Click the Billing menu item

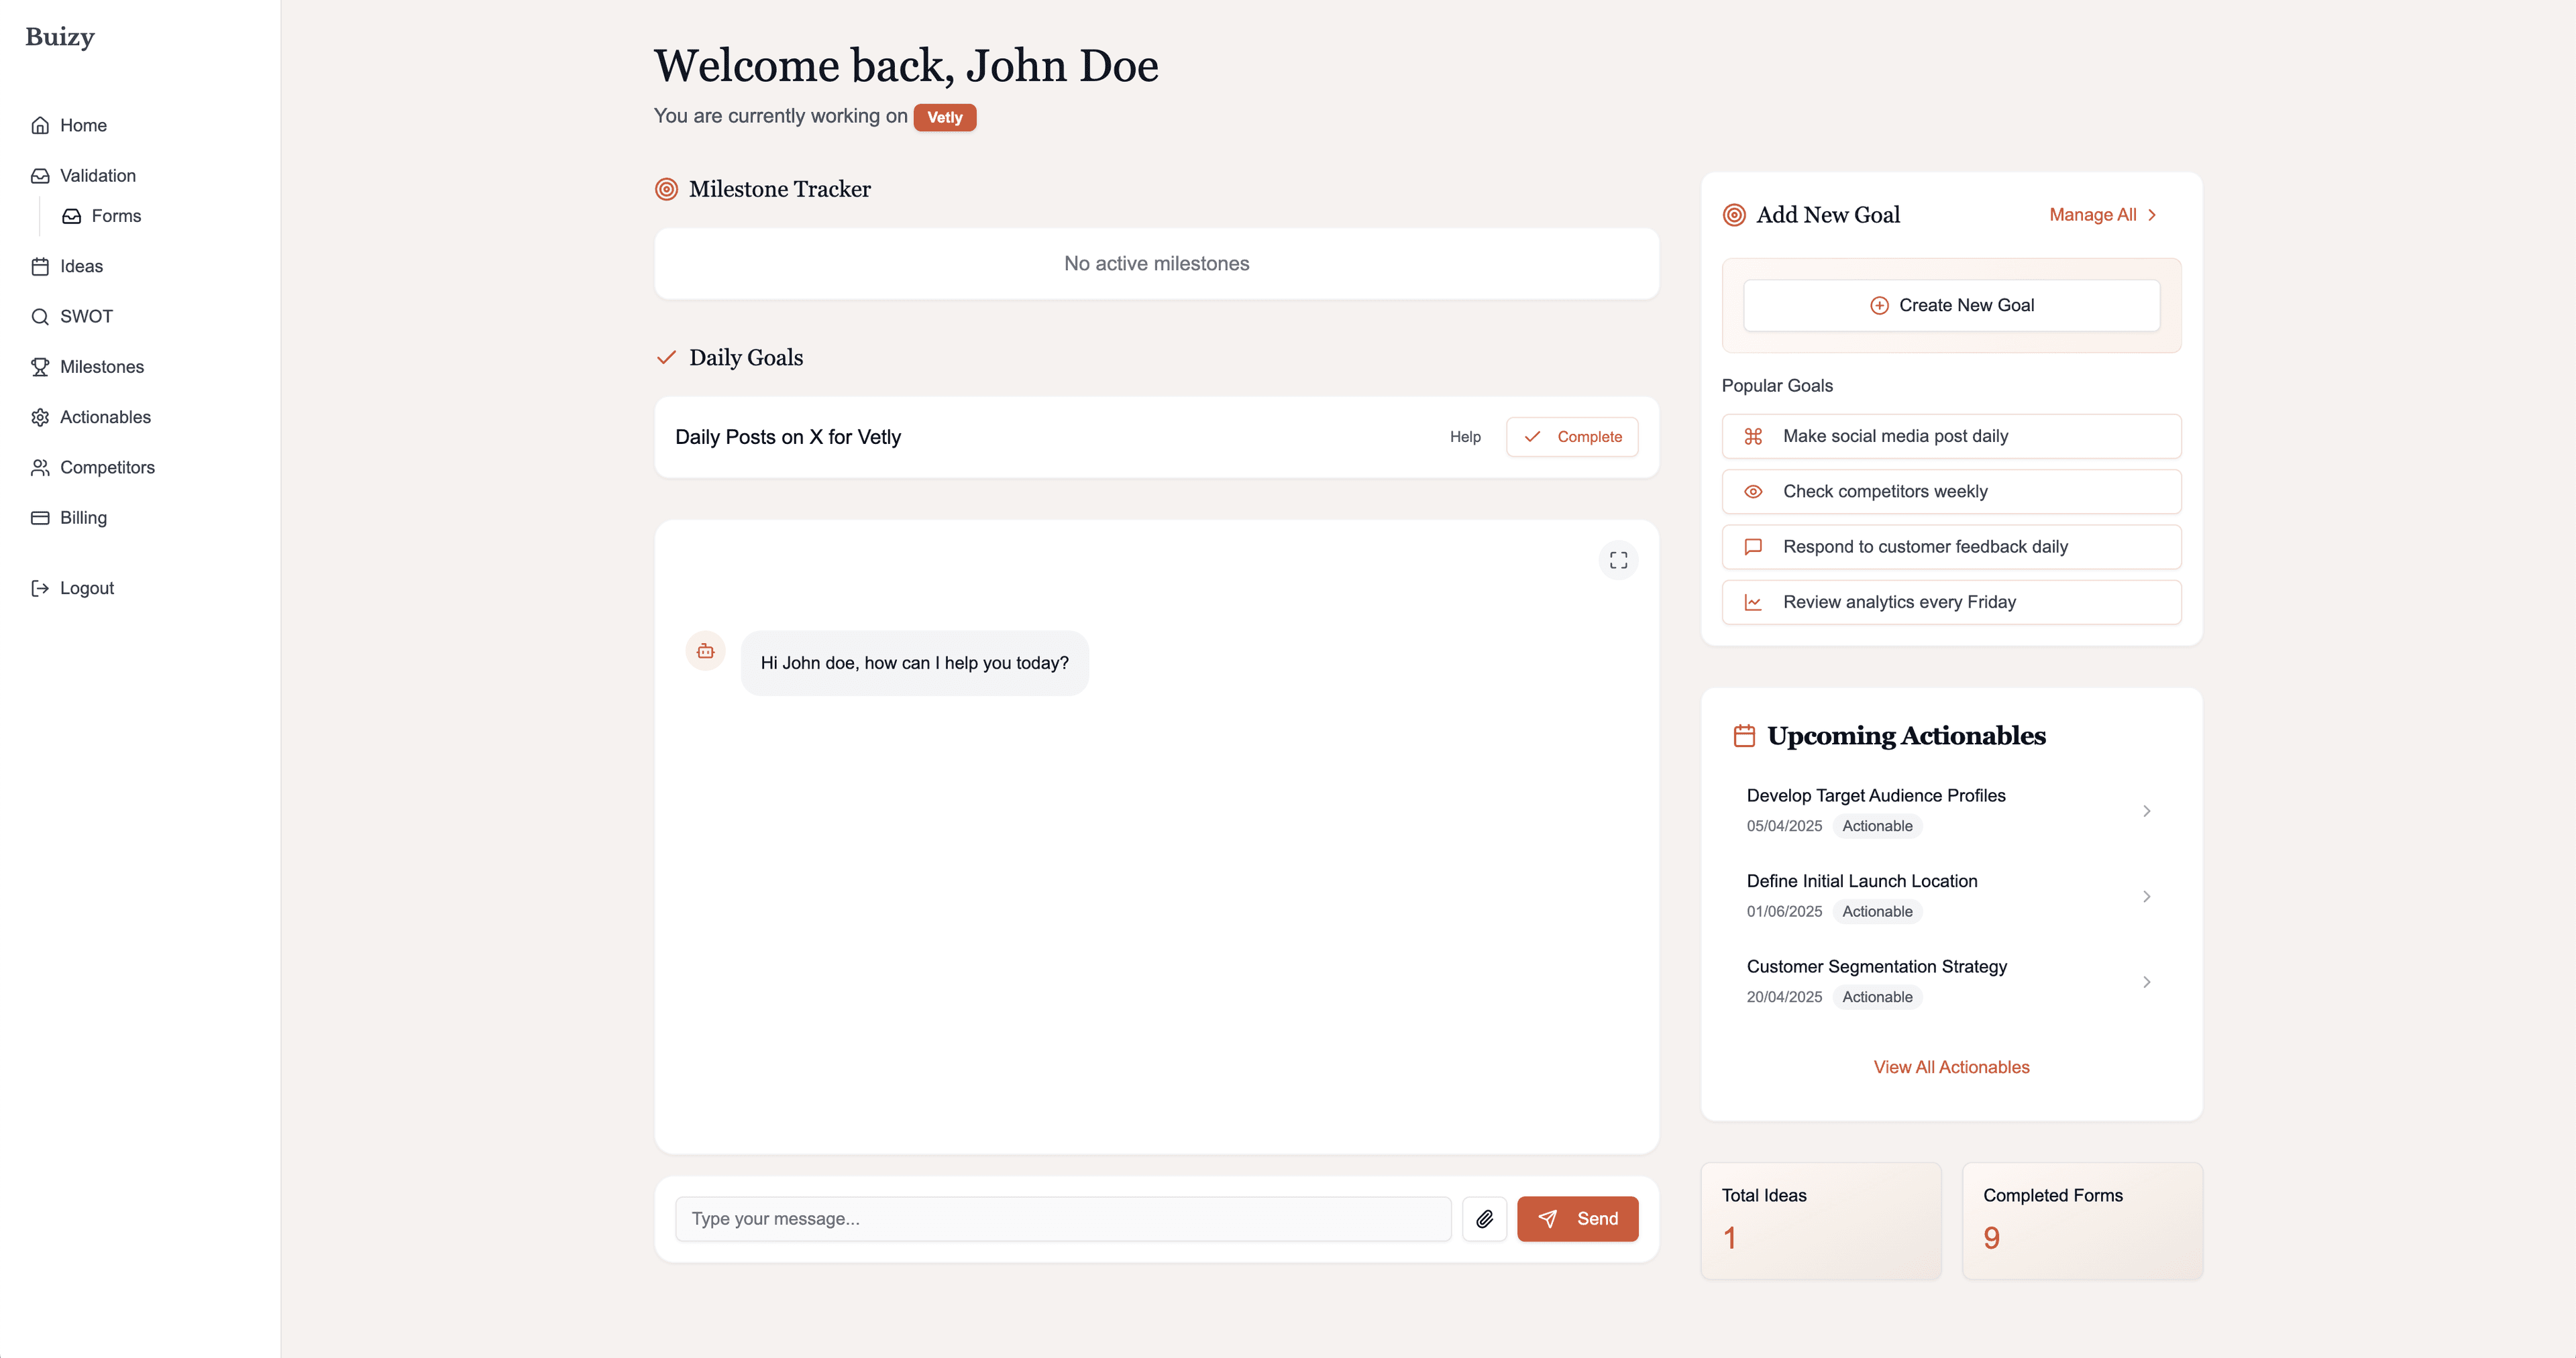click(82, 516)
